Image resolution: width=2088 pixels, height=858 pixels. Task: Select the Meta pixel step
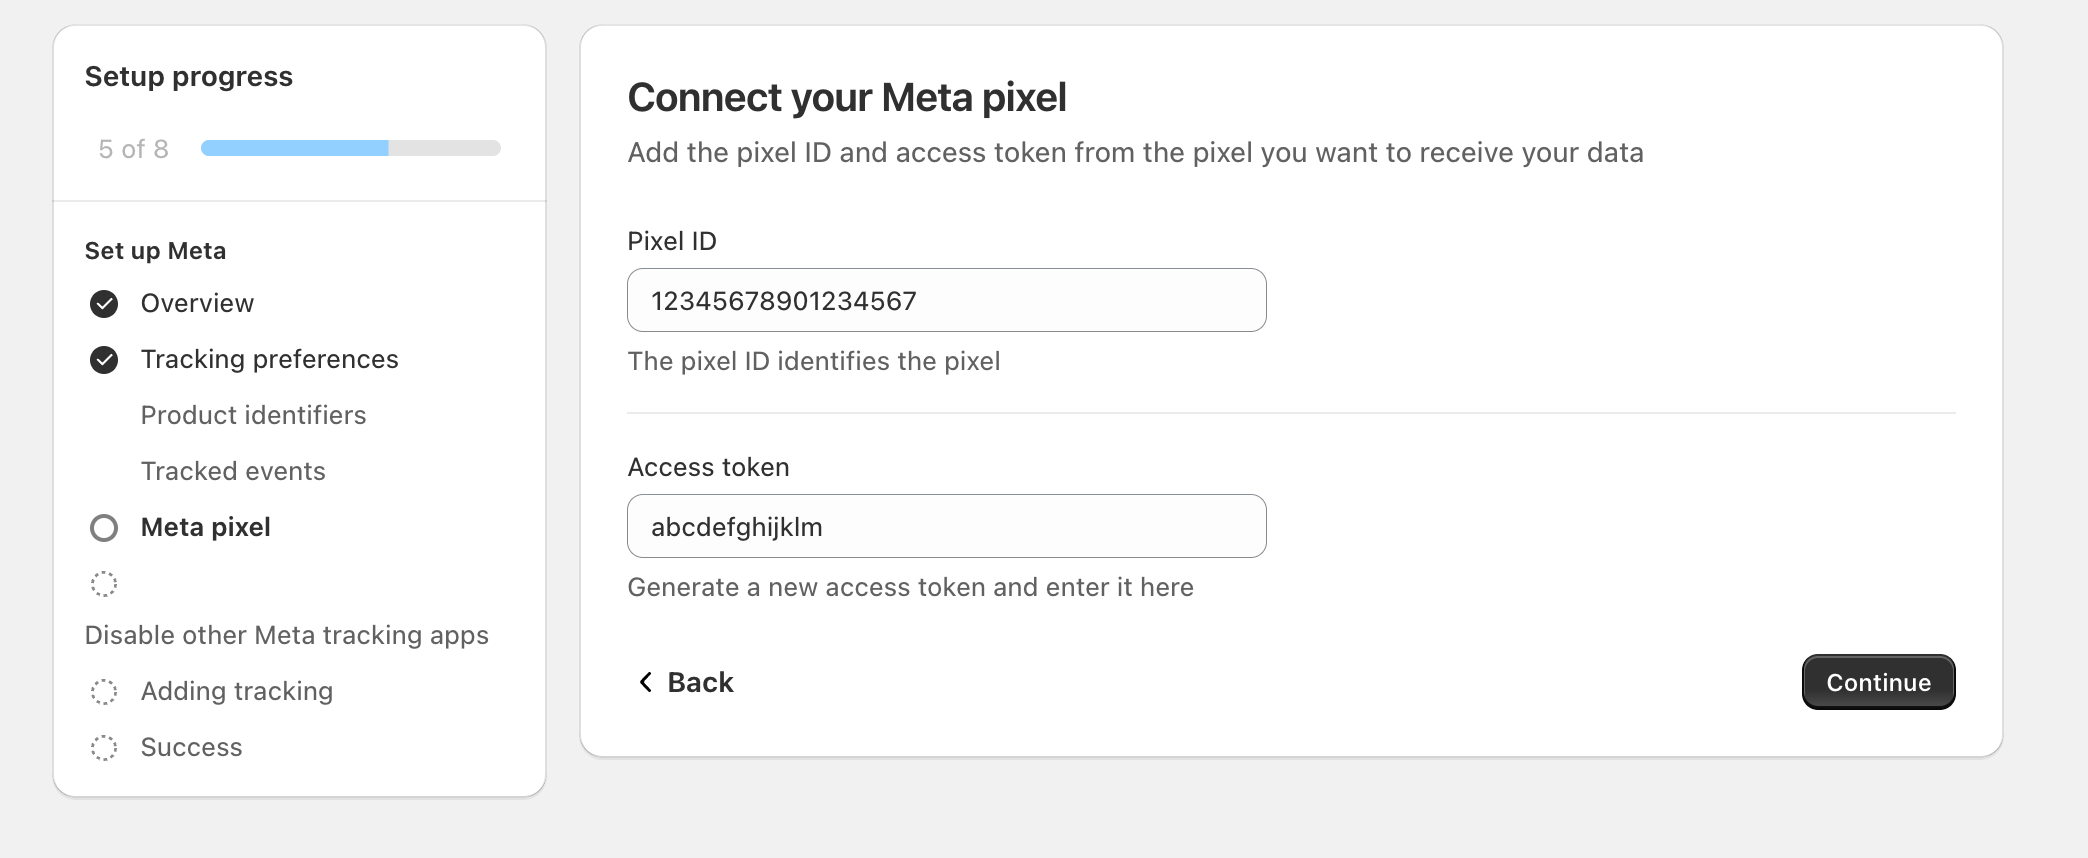(205, 527)
